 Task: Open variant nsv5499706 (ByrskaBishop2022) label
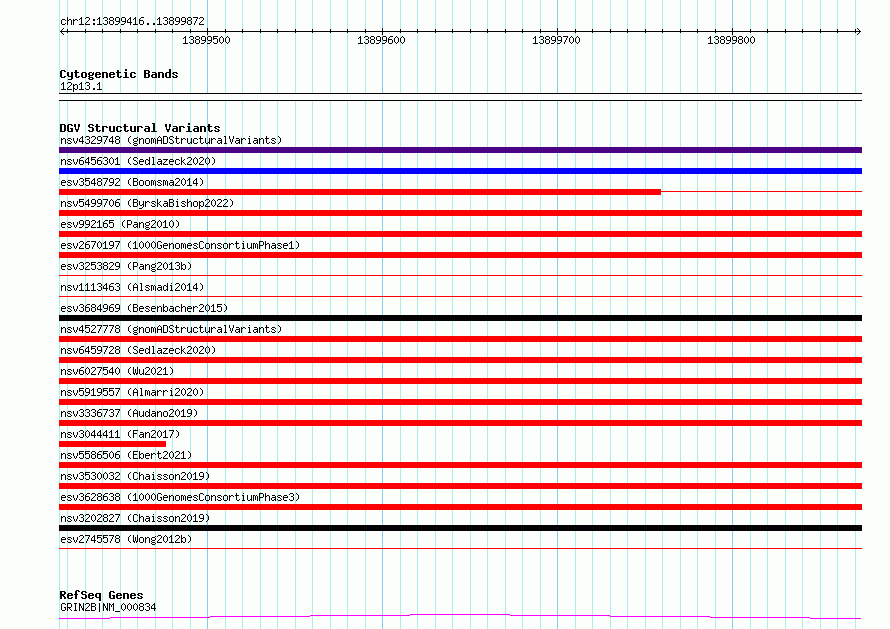147,203
